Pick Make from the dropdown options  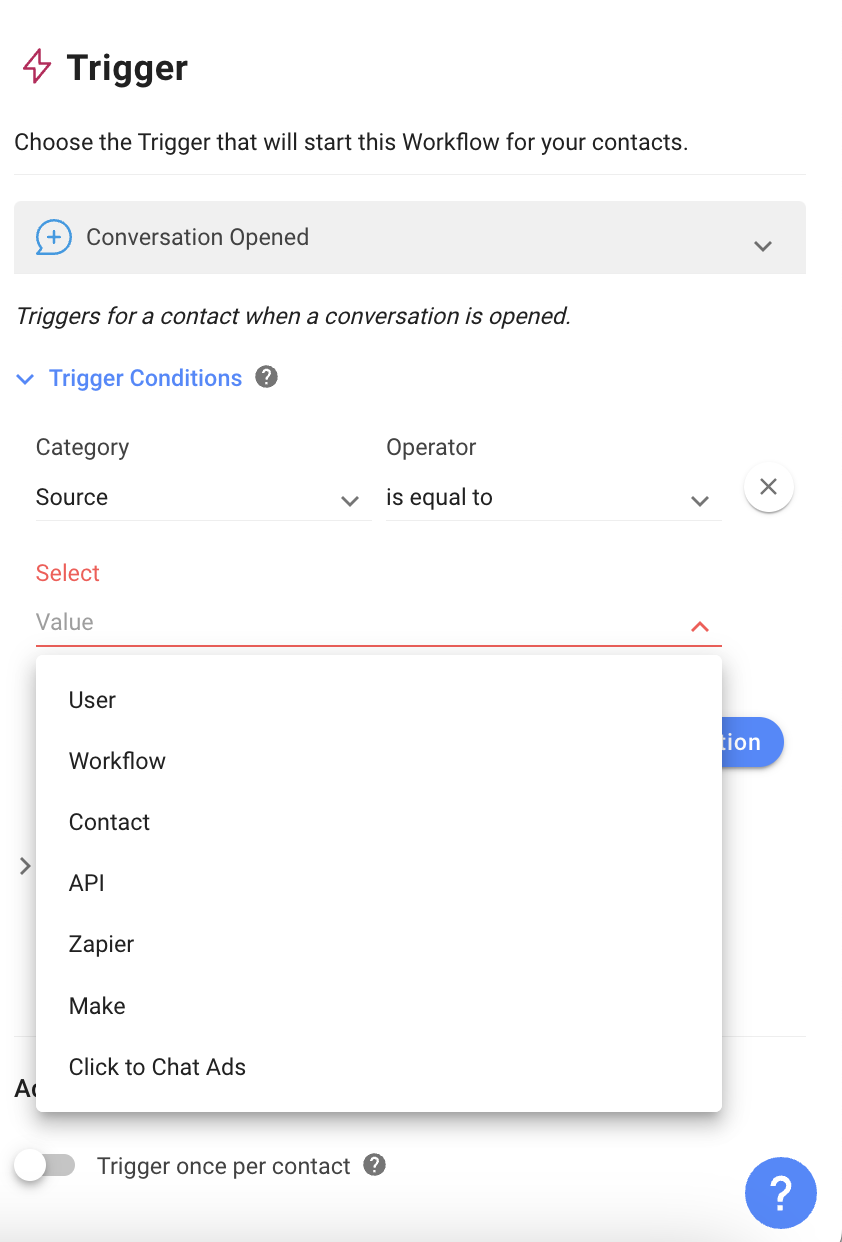tap(97, 1006)
